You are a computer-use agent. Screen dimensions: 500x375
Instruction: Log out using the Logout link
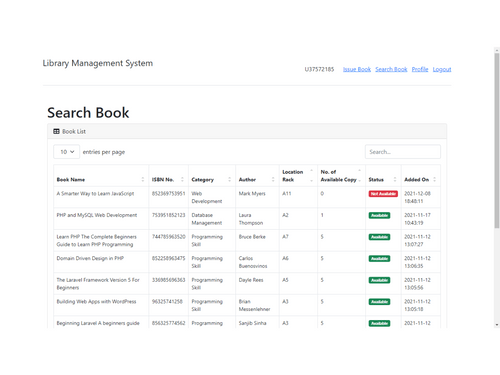[x=442, y=69]
